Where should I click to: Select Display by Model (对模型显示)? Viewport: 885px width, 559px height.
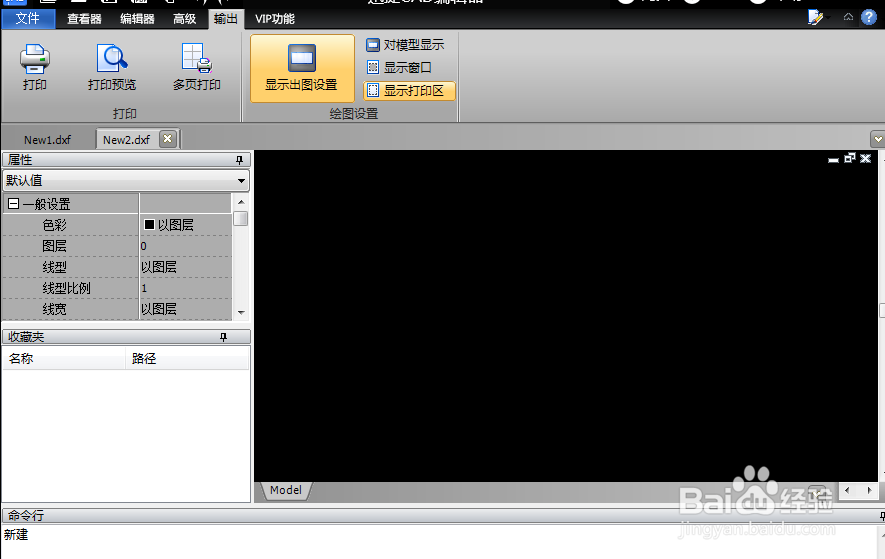[405, 45]
